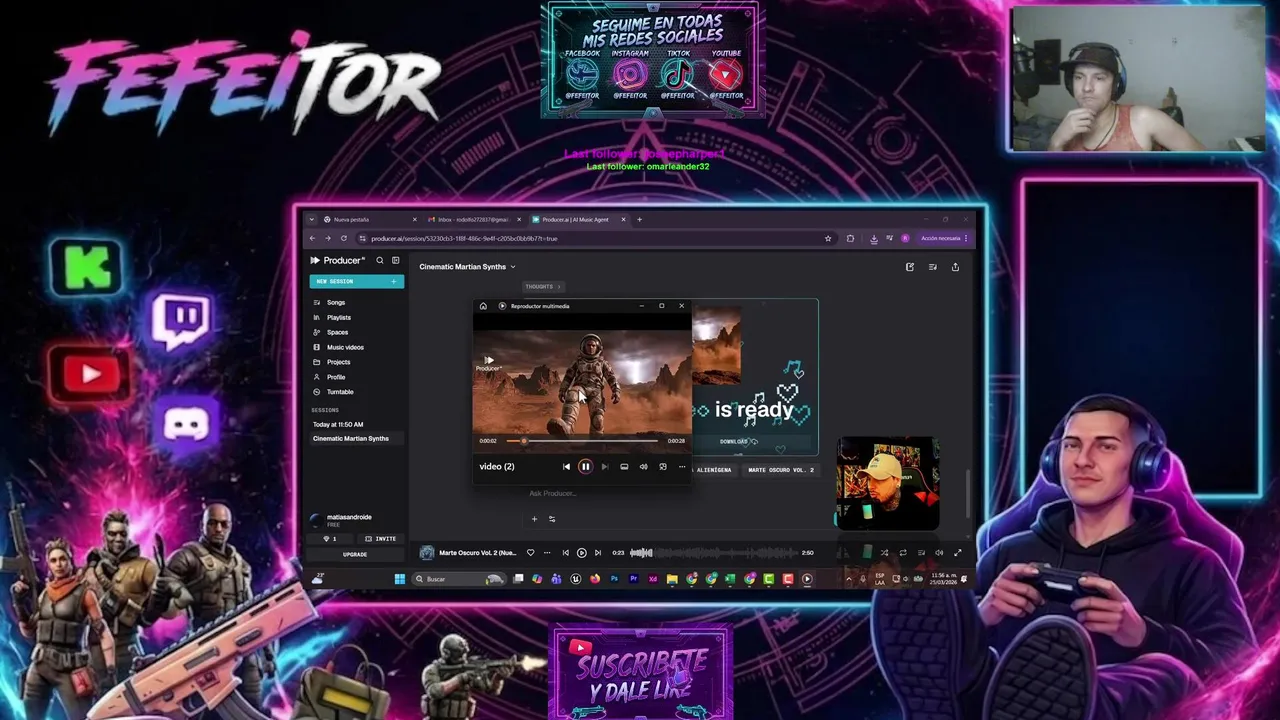
Task: Open the Windows Start menu
Action: coord(399,578)
